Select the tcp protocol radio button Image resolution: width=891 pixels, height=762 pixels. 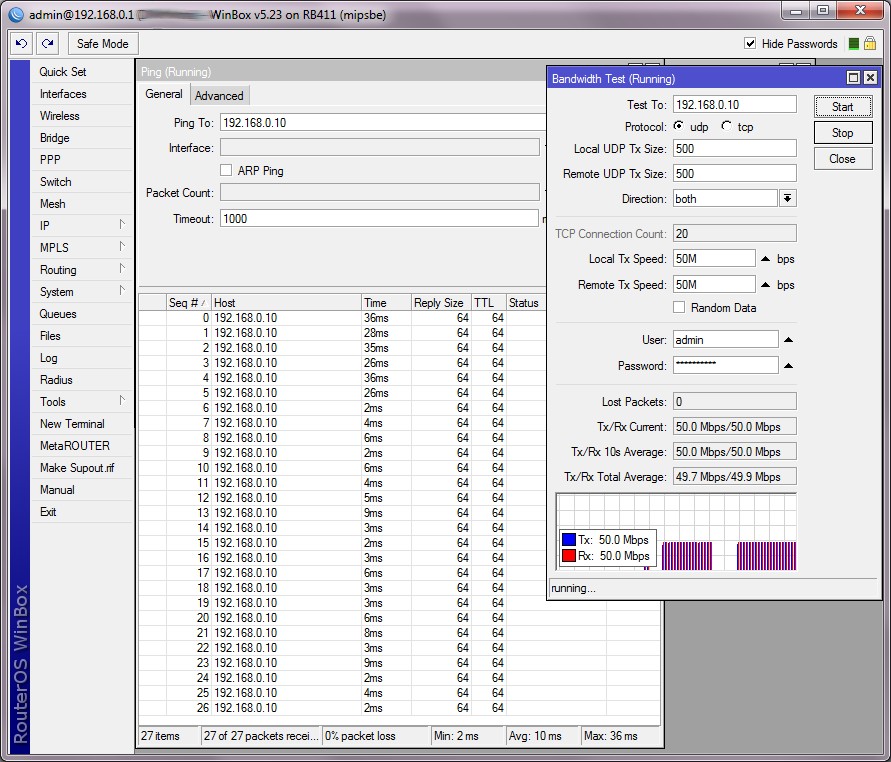726,127
